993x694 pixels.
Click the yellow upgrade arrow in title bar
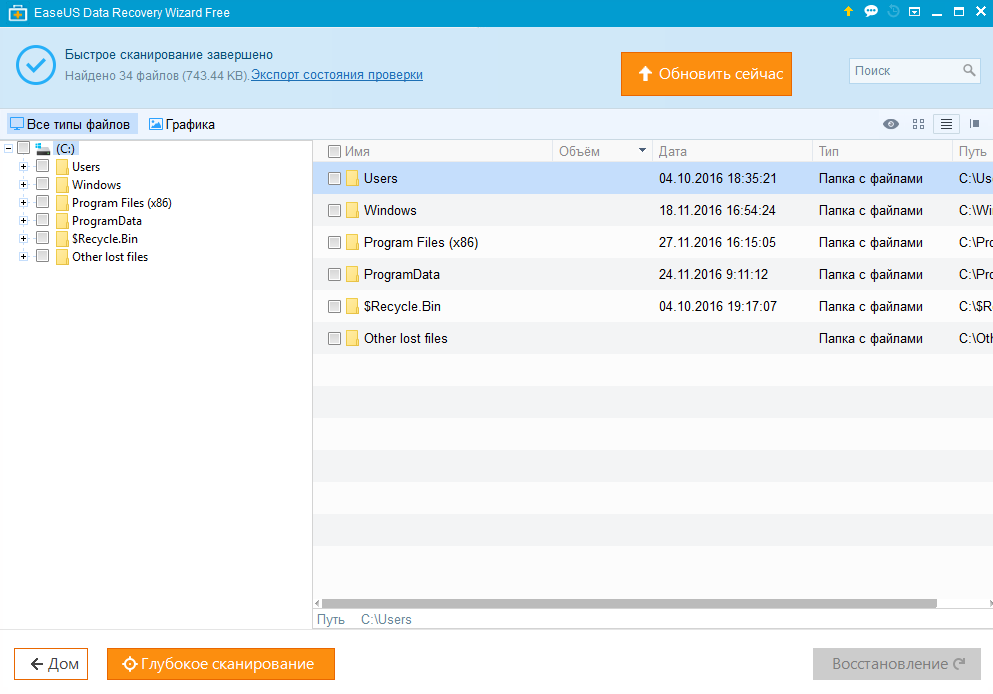tap(848, 11)
